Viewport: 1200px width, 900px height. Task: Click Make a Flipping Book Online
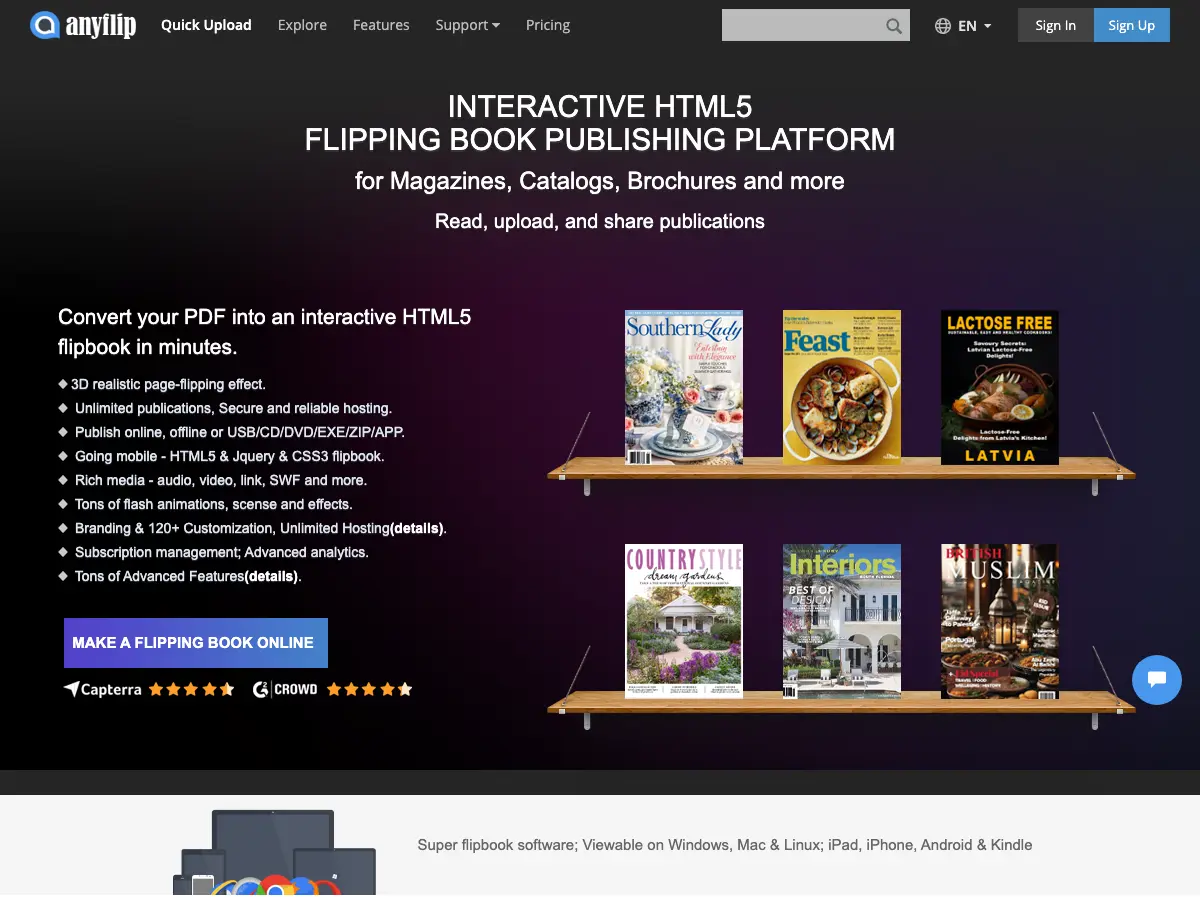[x=196, y=643]
